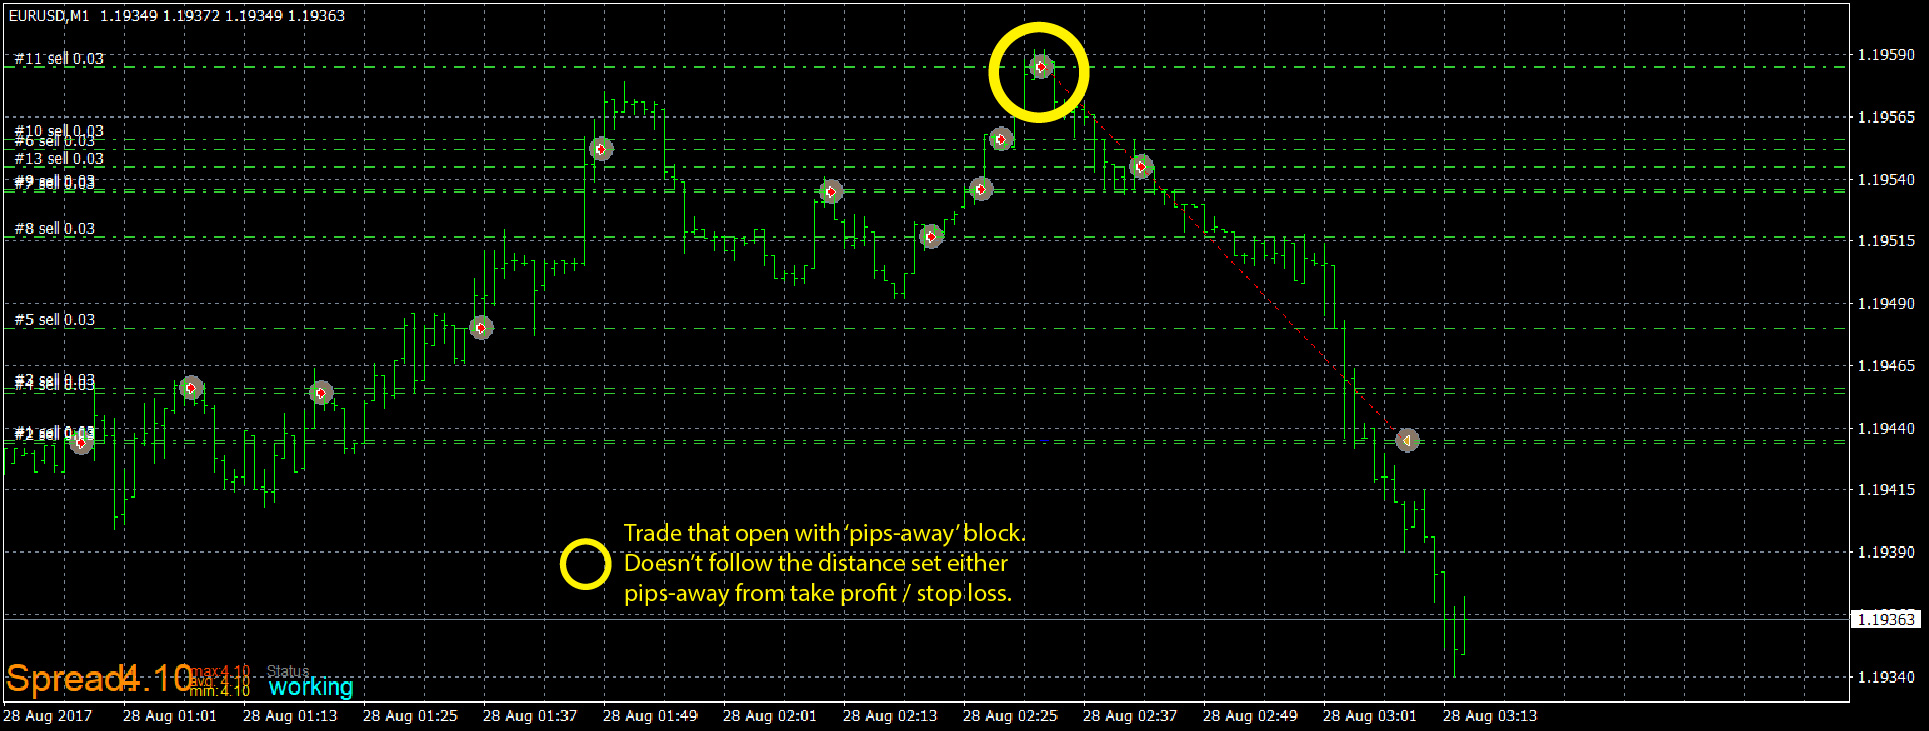Select the '28 Aug 01:49' time label
Screen dimensions: 1929x731
[650, 715]
